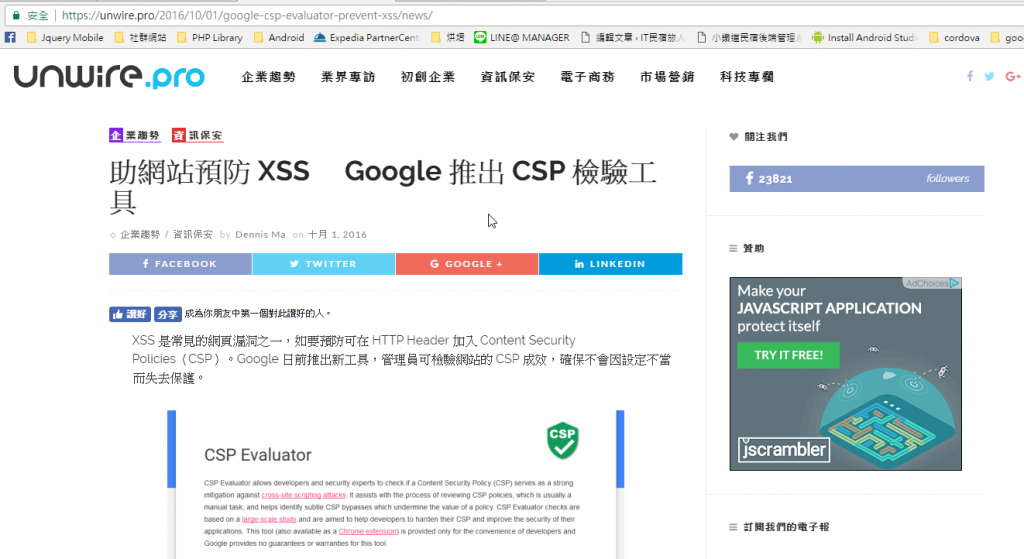Open the LINE@ MANAGER bookmark
Image resolution: width=1024 pixels, height=559 pixels.
point(522,37)
